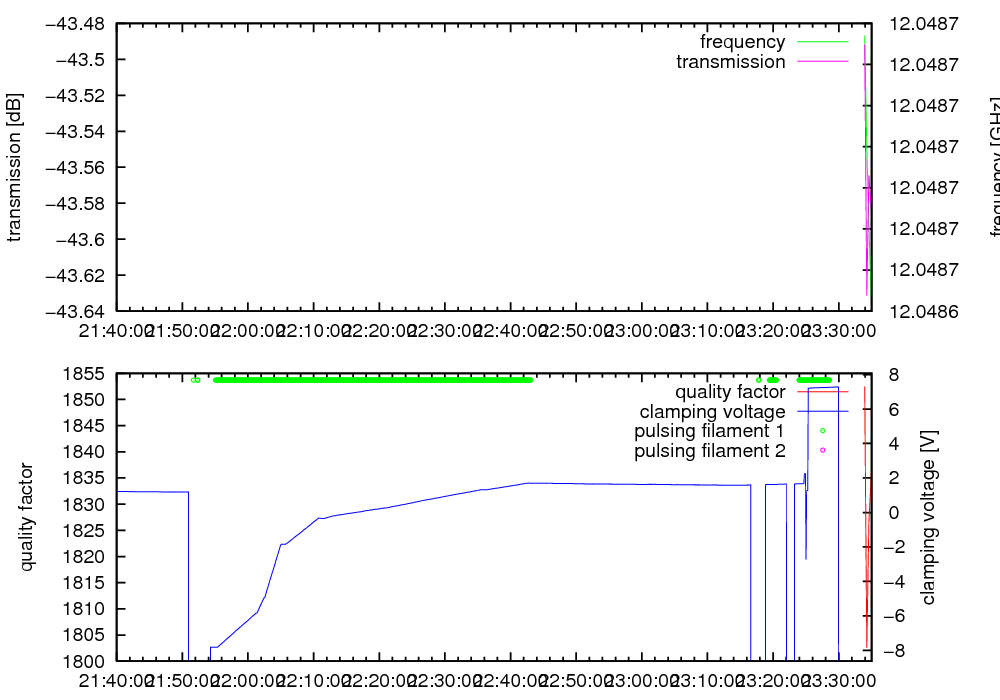Click the 'transmission [dB]' vertical axis title
The width and height of the screenshot is (1000, 700).
pyautogui.click(x=14, y=167)
